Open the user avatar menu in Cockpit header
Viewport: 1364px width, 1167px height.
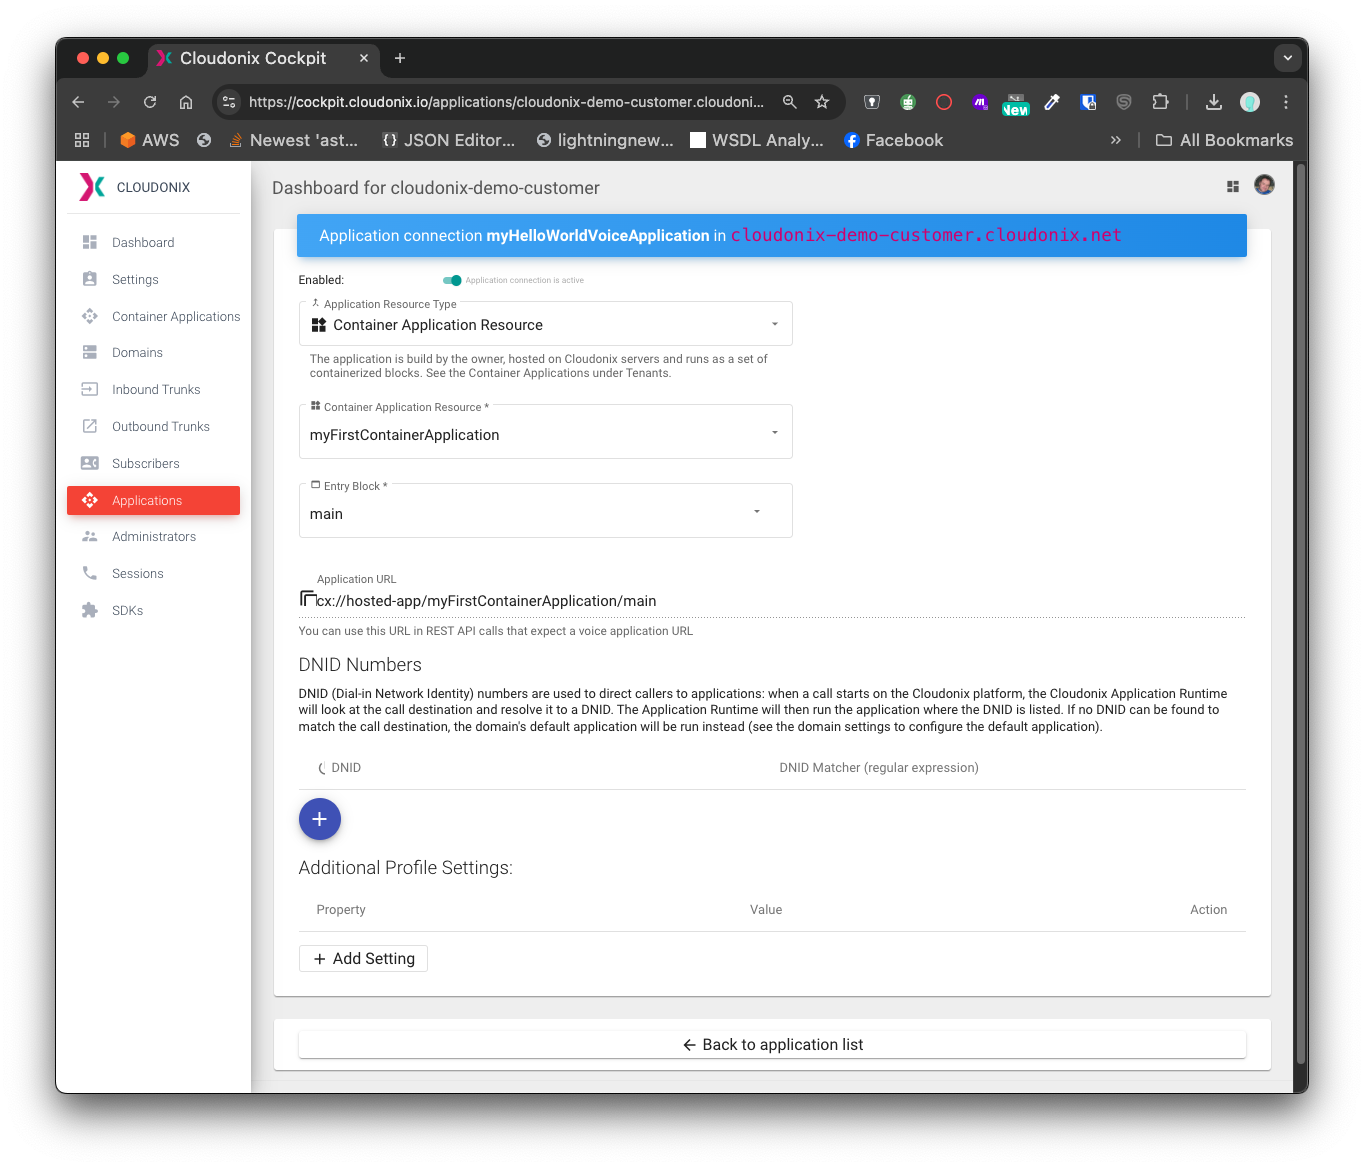coord(1264,185)
